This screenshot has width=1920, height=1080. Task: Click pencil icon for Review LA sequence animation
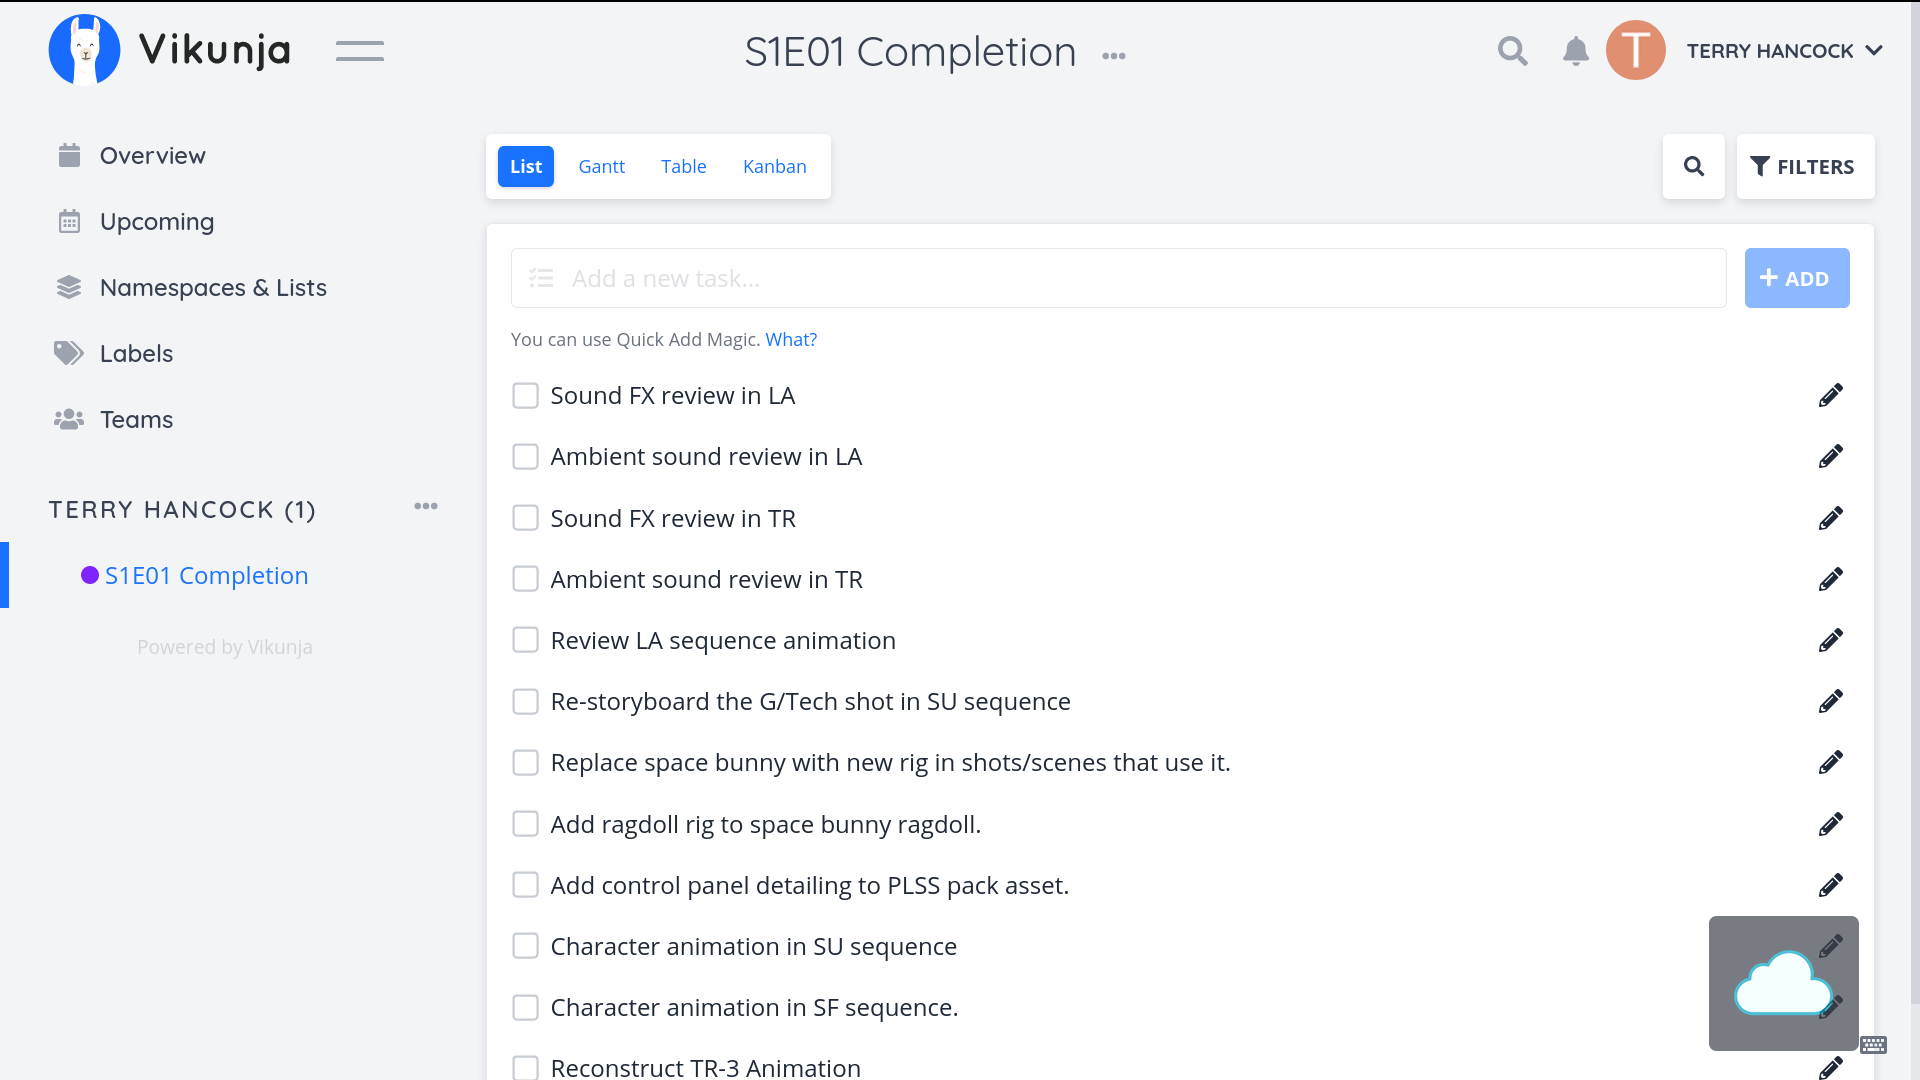coord(1830,641)
